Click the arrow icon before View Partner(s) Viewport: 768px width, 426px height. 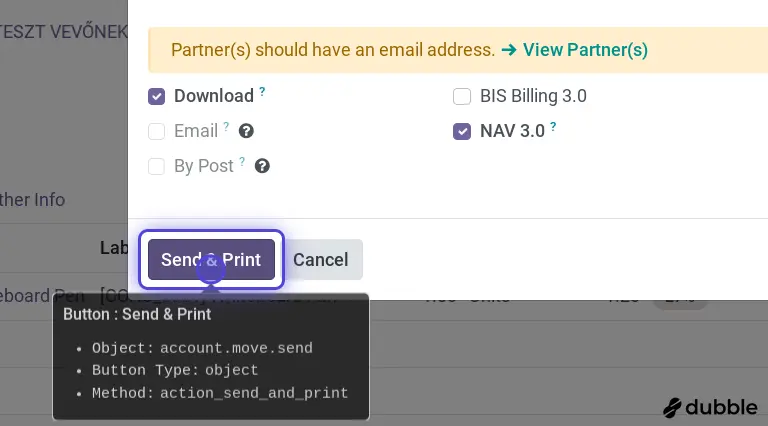pos(509,49)
